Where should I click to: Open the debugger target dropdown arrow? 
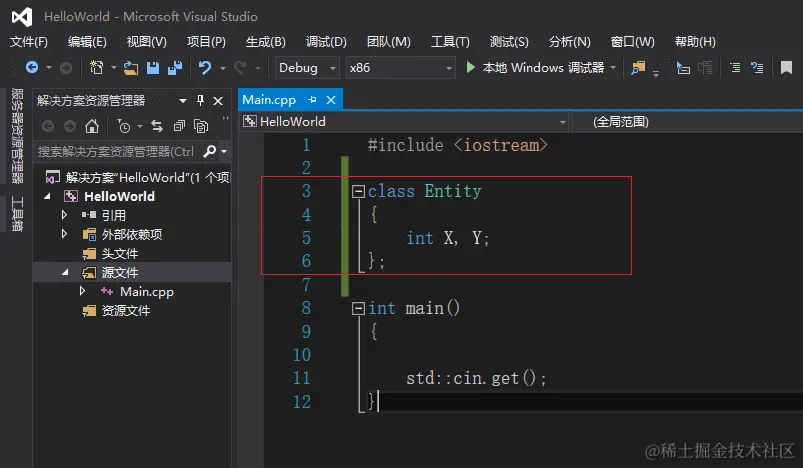[613, 68]
